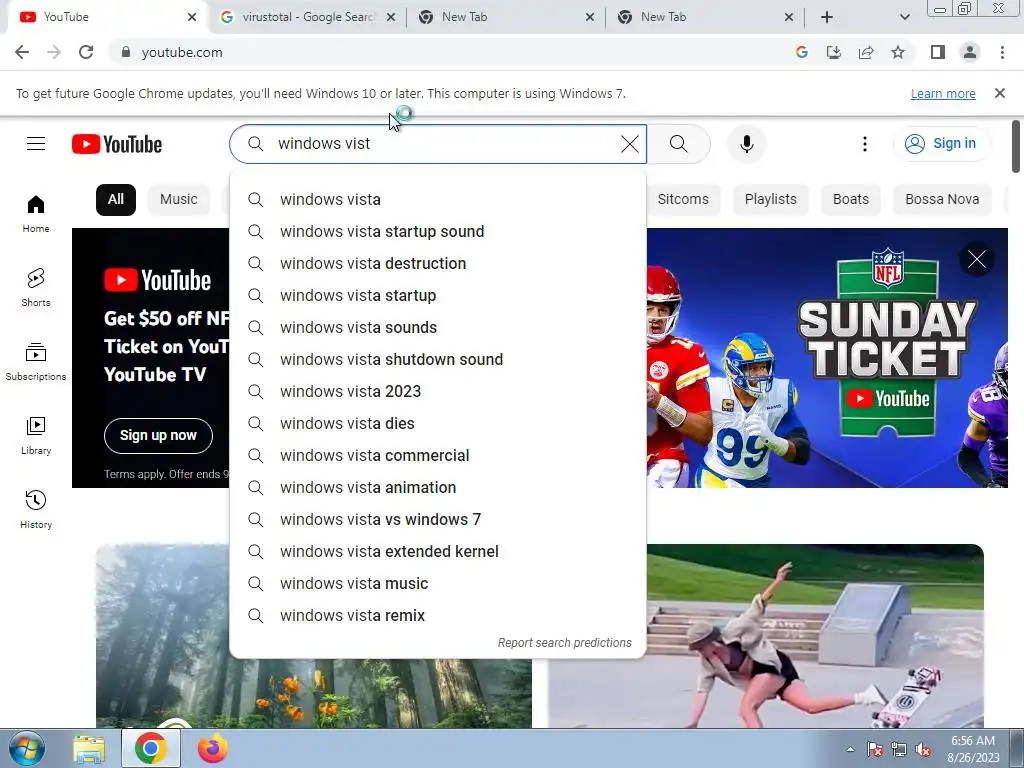Click the install app icon in address bar

tap(834, 52)
